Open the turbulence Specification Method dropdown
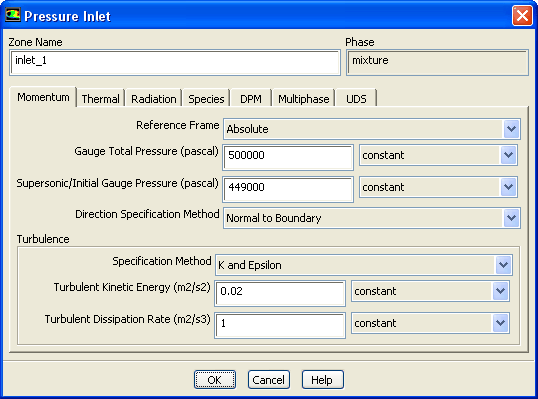 [364, 265]
